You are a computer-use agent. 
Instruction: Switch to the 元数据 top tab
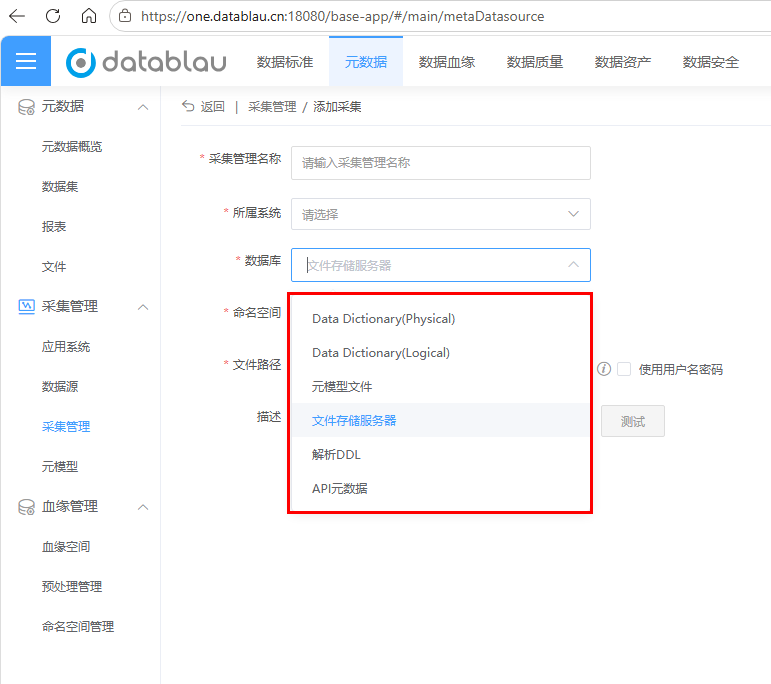click(366, 62)
